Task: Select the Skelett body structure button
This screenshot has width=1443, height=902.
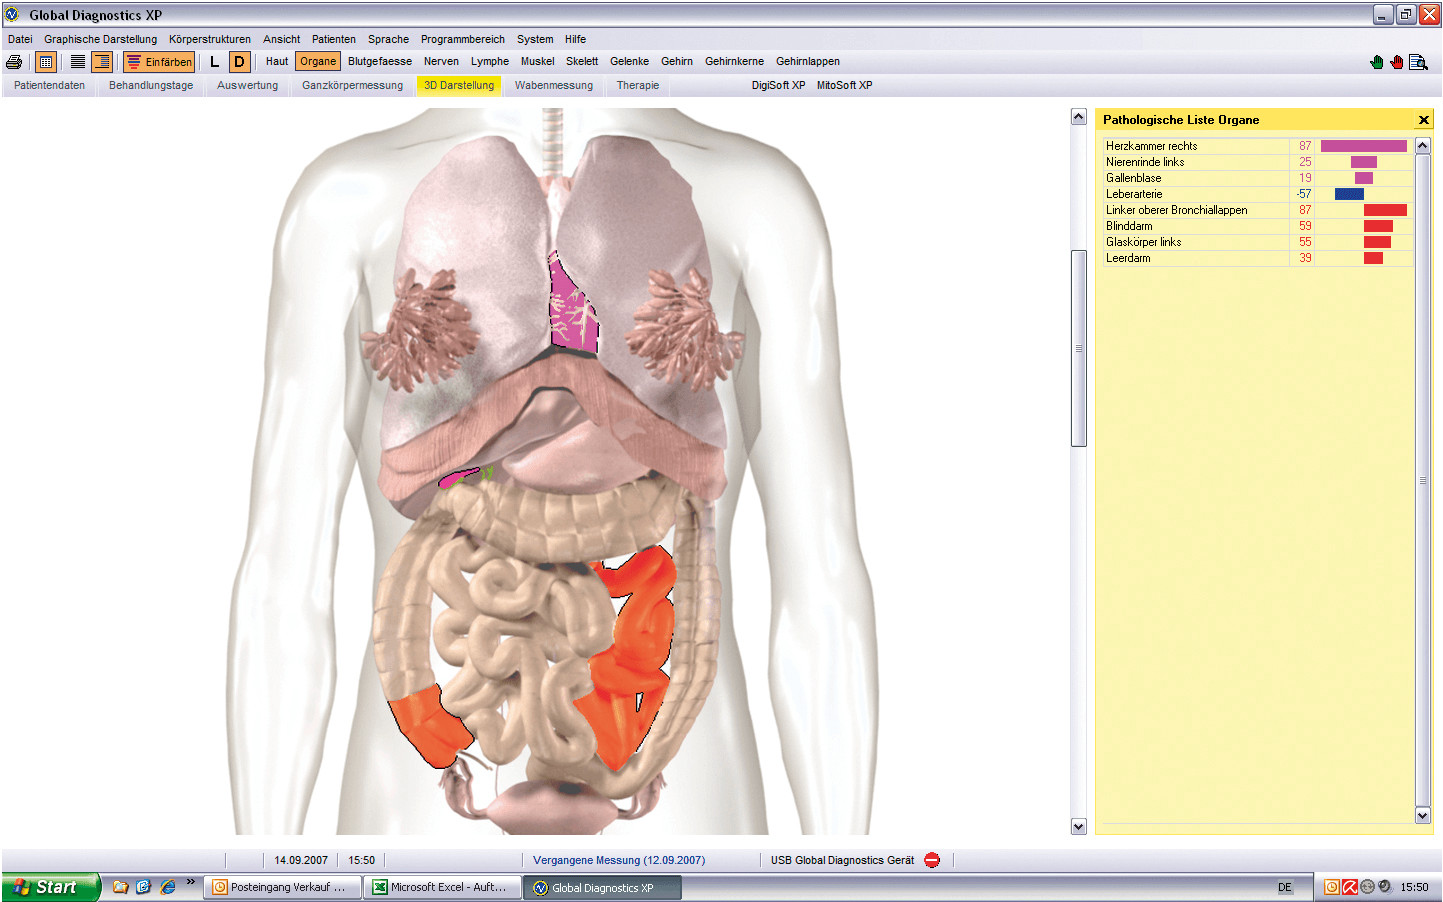Action: tap(581, 61)
